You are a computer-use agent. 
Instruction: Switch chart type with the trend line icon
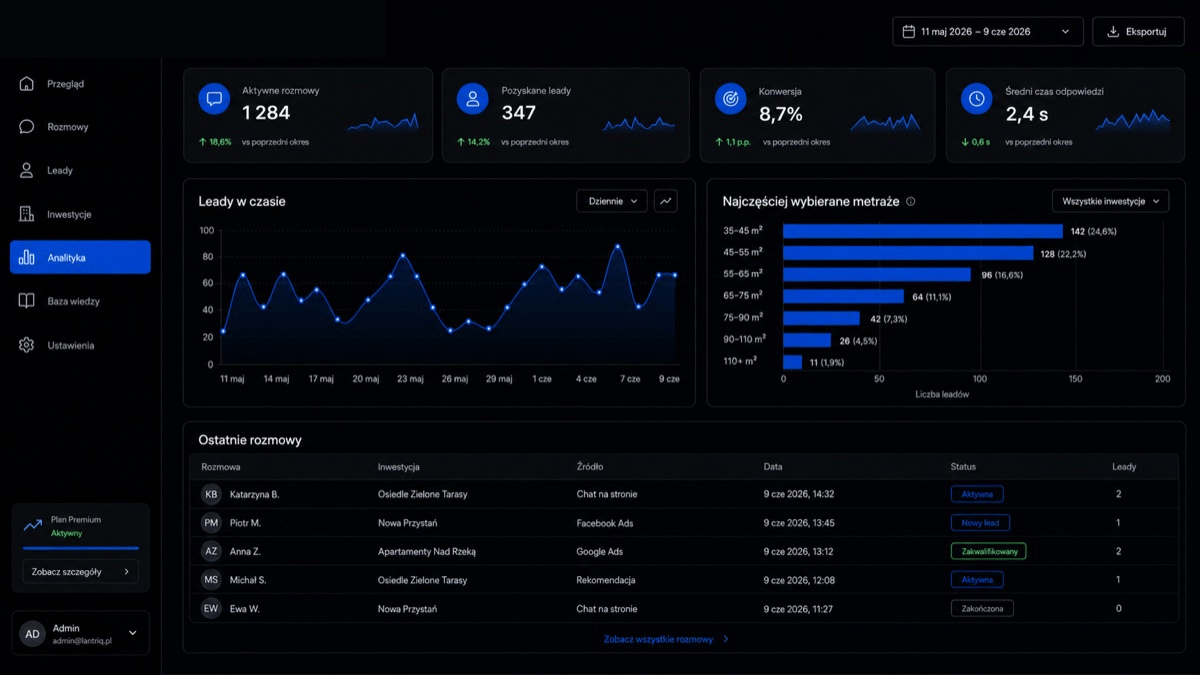click(666, 201)
